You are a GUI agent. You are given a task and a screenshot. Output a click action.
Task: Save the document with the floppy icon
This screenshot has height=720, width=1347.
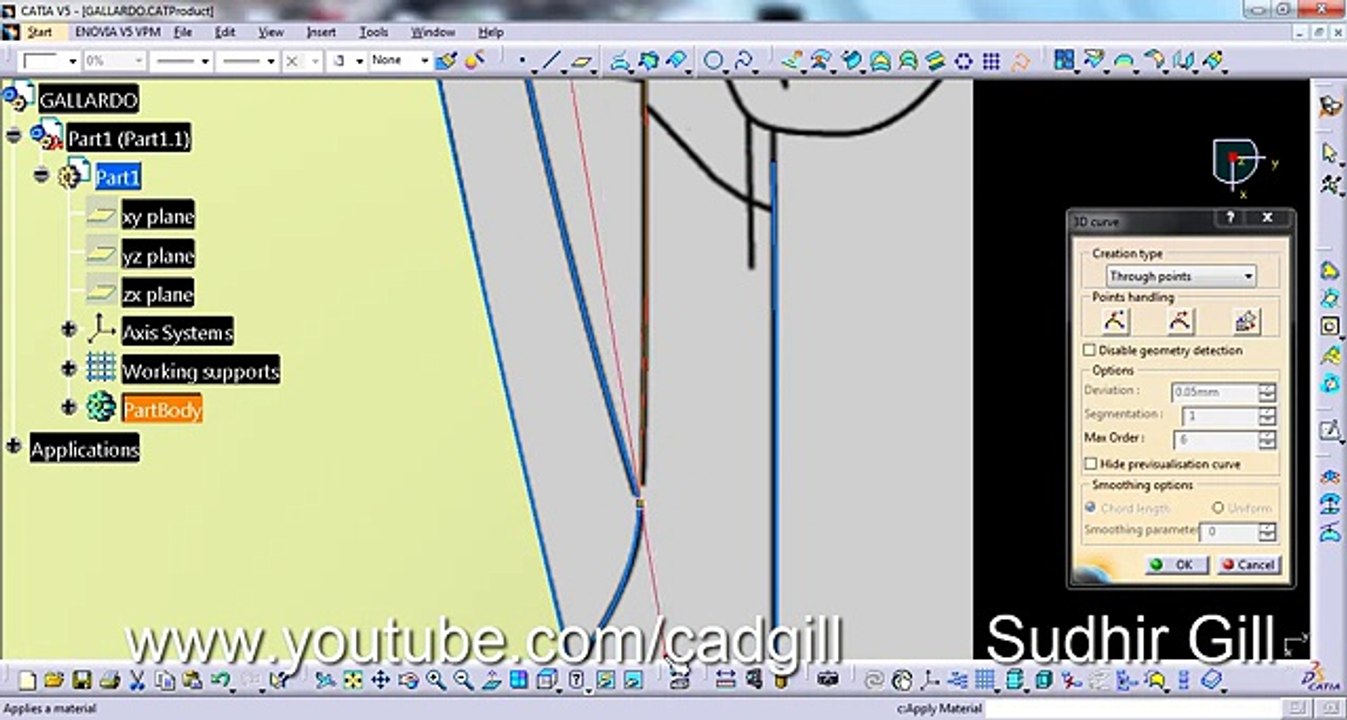82,681
